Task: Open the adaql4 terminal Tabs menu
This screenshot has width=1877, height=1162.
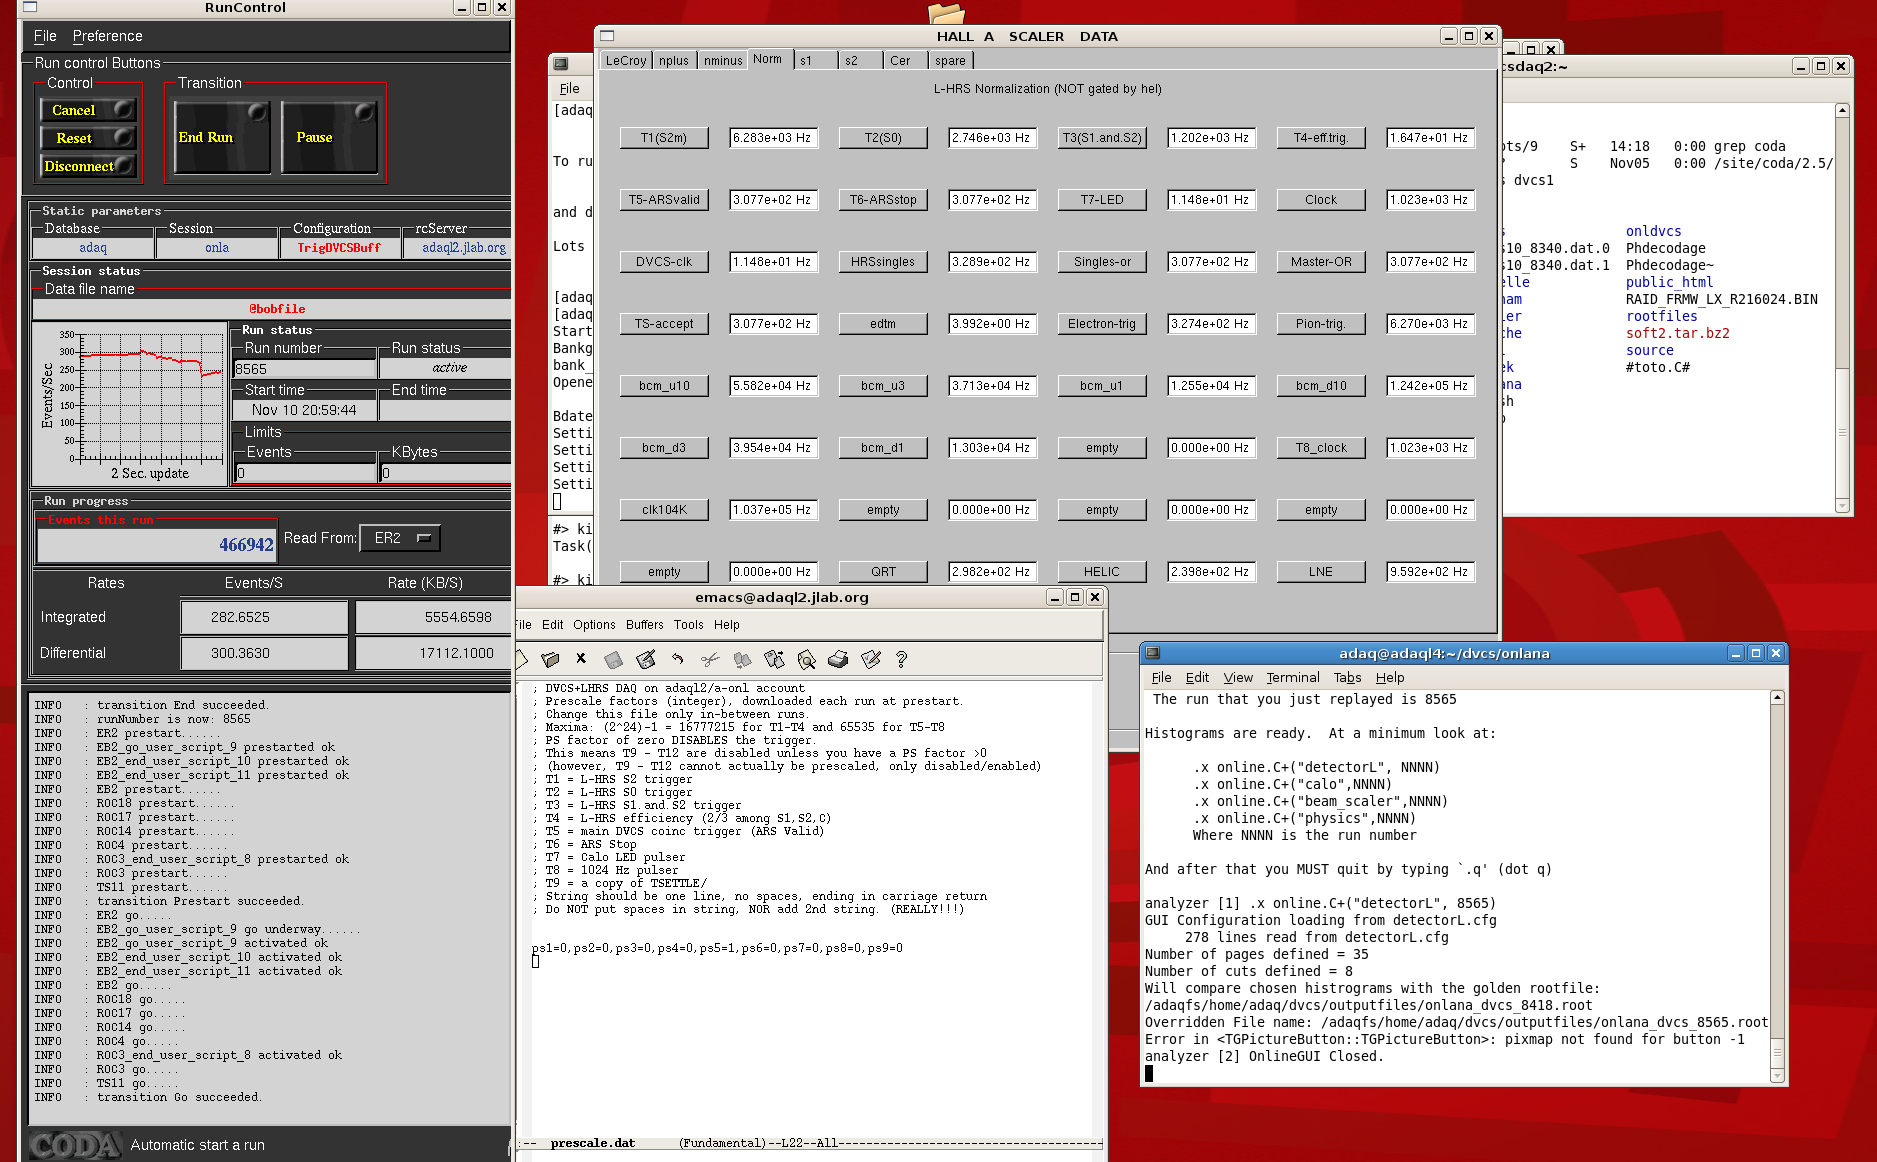Action: pos(1347,678)
